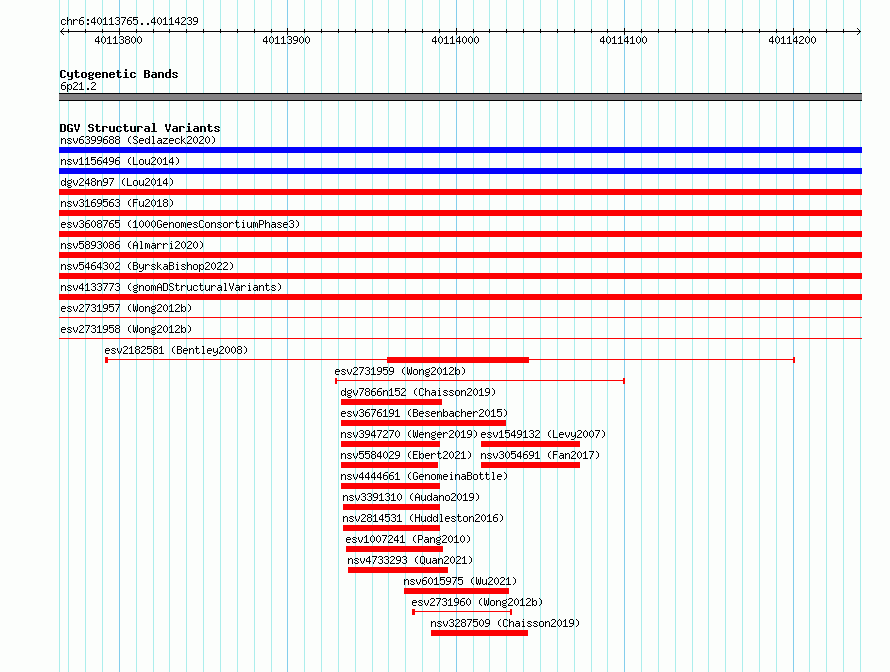The height and width of the screenshot is (672, 890).
Task: Open nsv4133773 (gnomADStructuralVariants) entry
Action: (x=171, y=287)
